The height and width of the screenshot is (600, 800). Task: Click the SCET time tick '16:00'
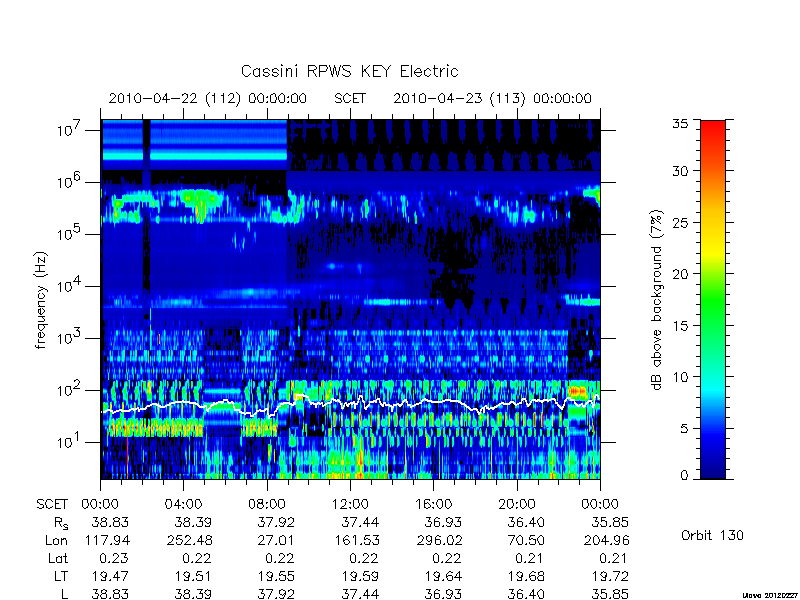[433, 505]
